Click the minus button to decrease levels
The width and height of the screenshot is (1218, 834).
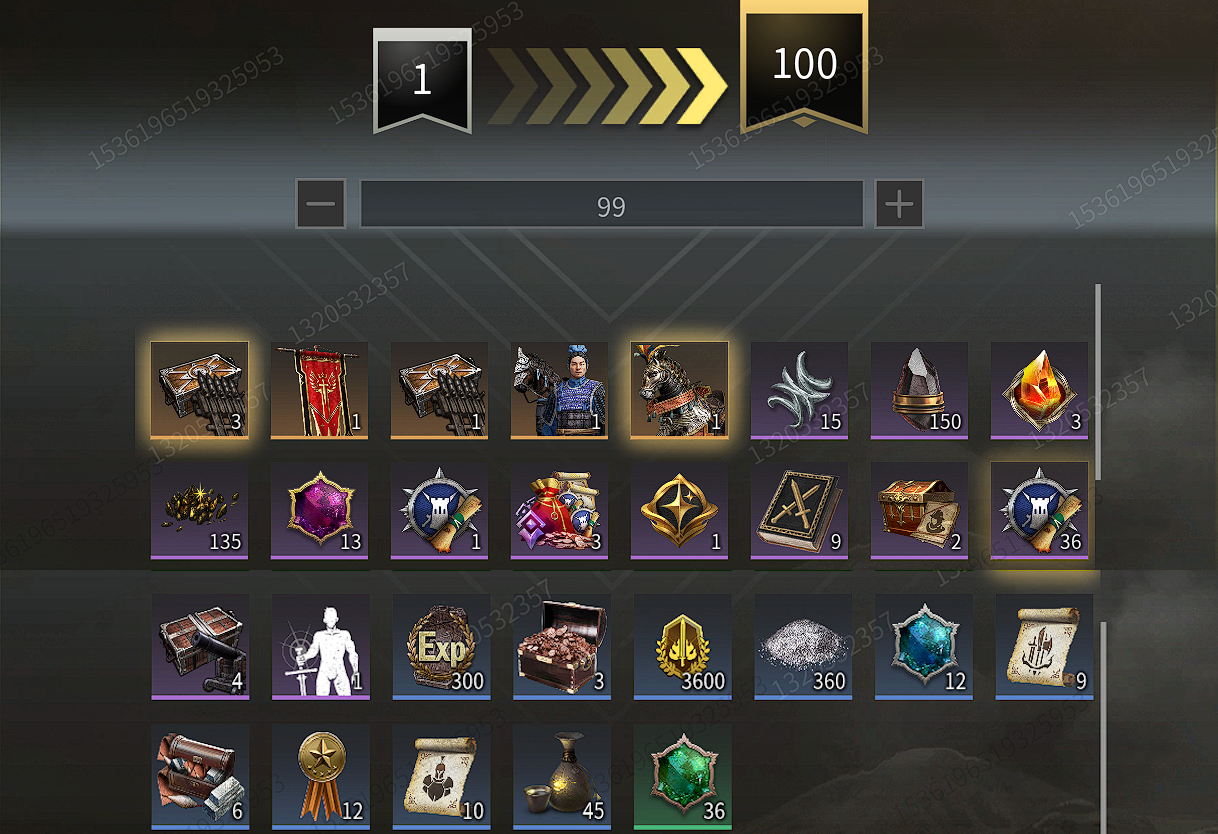point(321,204)
